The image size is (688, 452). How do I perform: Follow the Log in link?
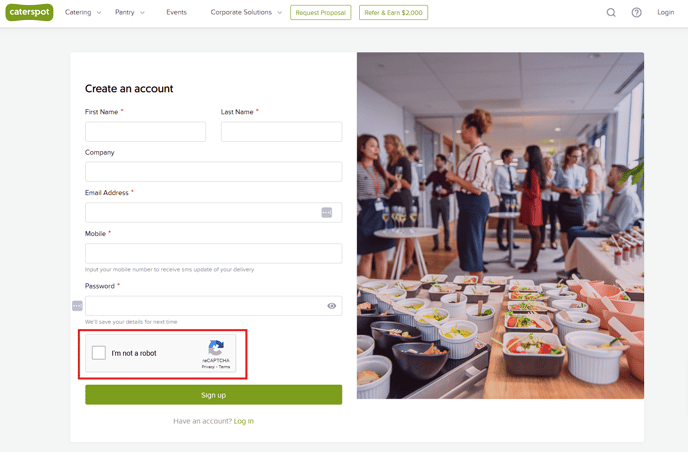[x=244, y=421]
